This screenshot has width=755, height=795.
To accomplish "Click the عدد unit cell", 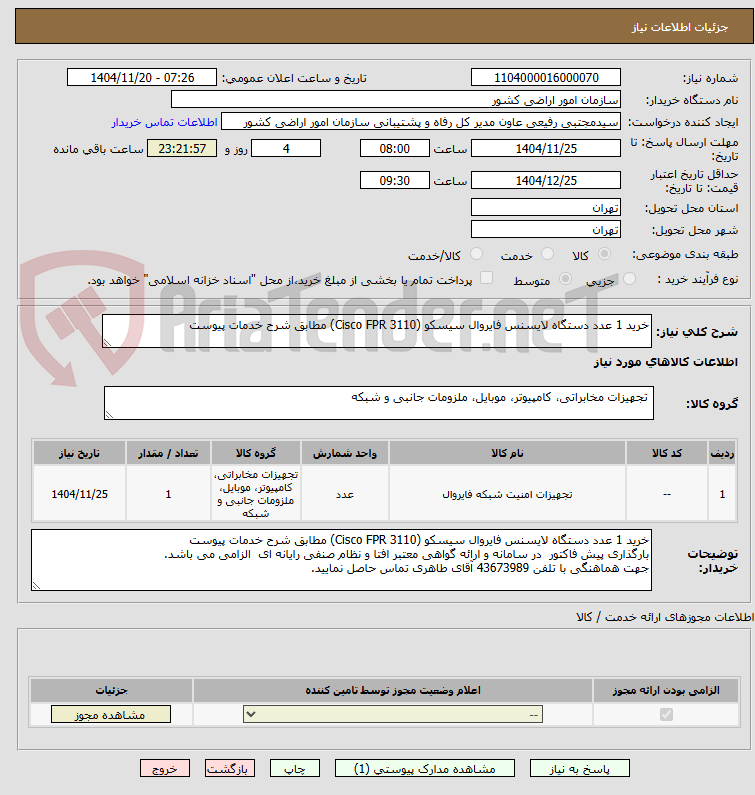I will click(345, 494).
